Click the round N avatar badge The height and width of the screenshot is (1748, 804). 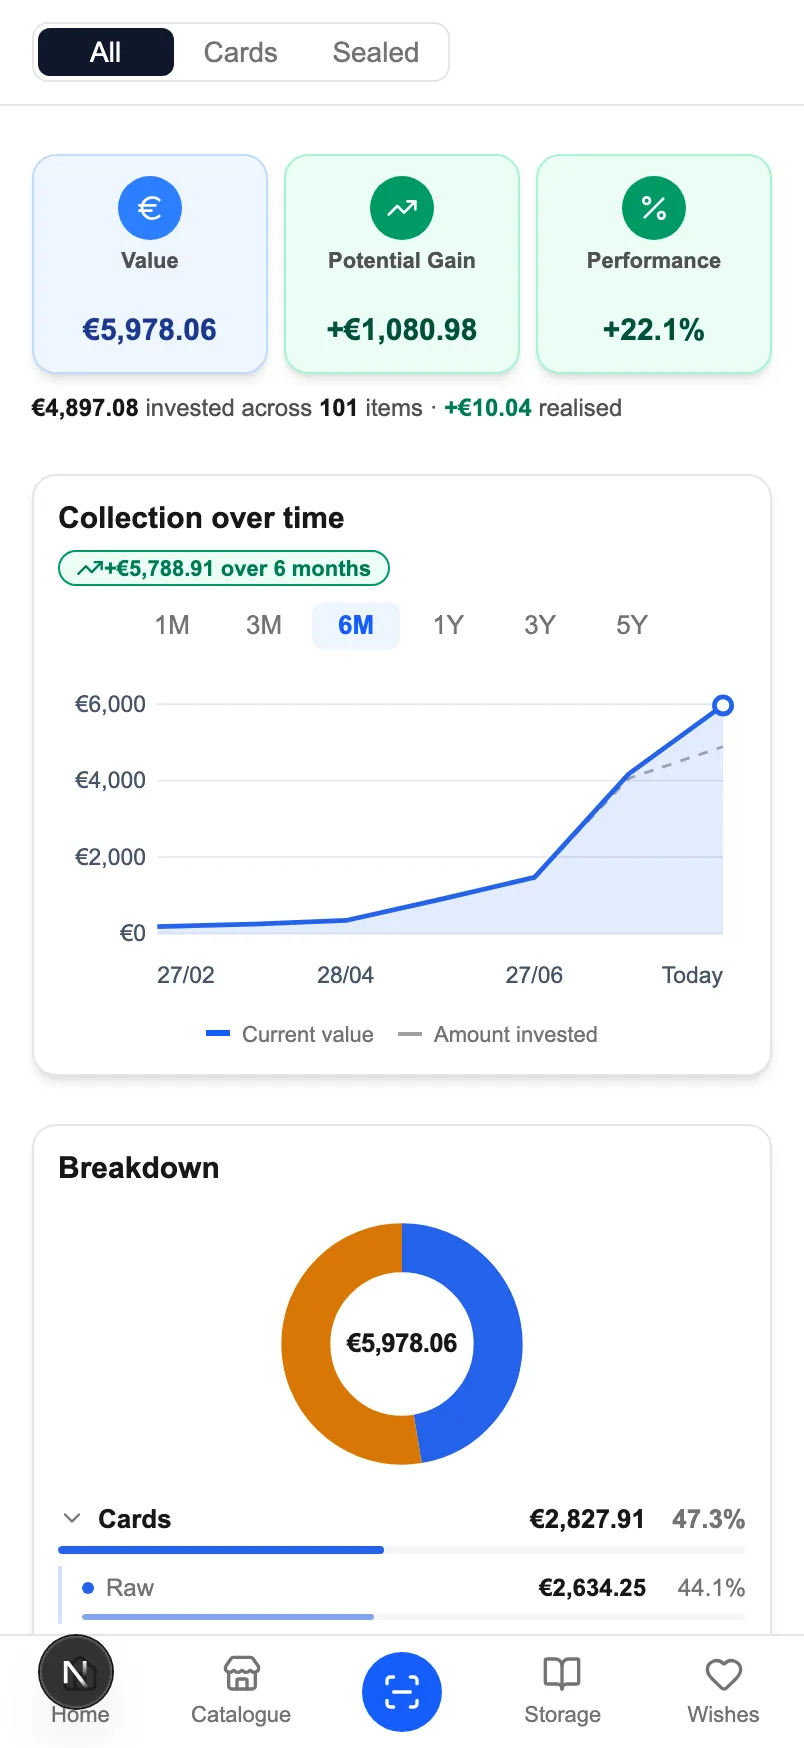76,1672
